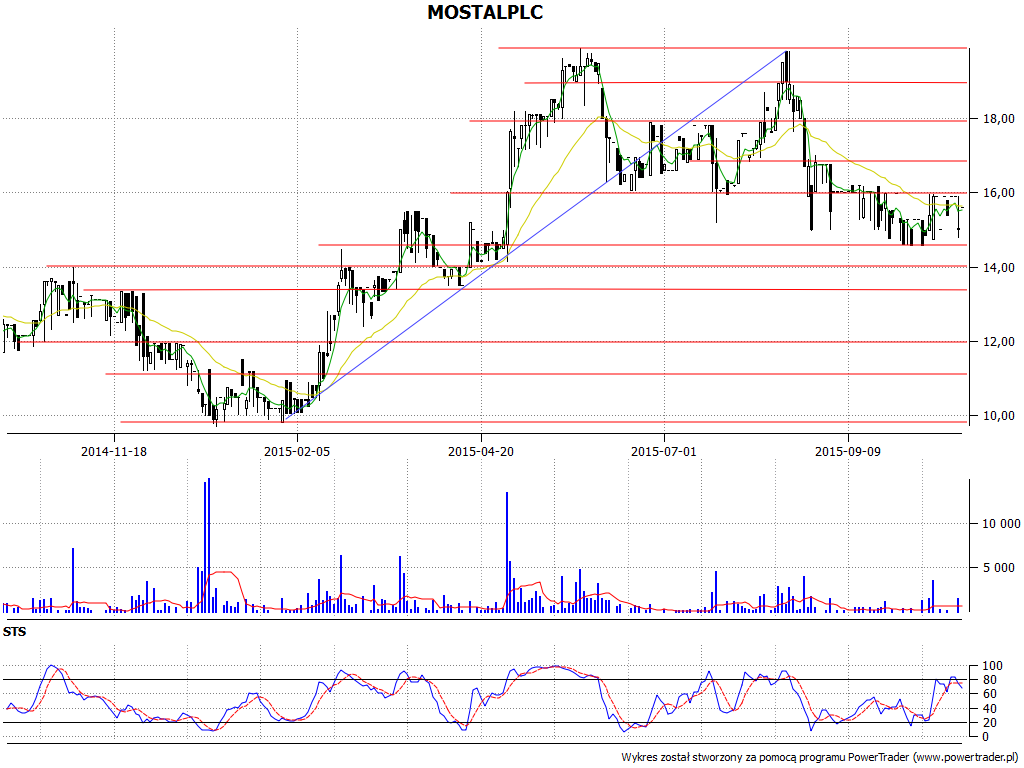Select the 2014-11-18 date label
1024x768 pixels.
[114, 451]
